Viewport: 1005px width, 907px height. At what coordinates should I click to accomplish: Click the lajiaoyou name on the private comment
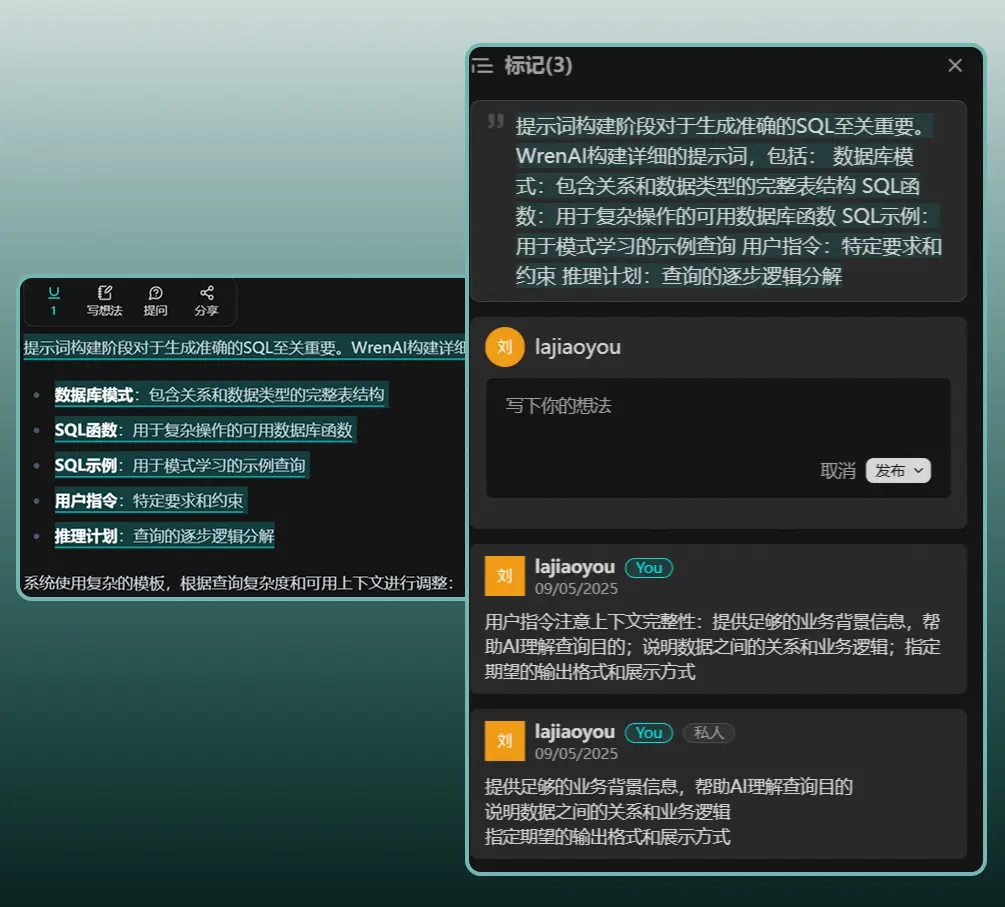[575, 732]
